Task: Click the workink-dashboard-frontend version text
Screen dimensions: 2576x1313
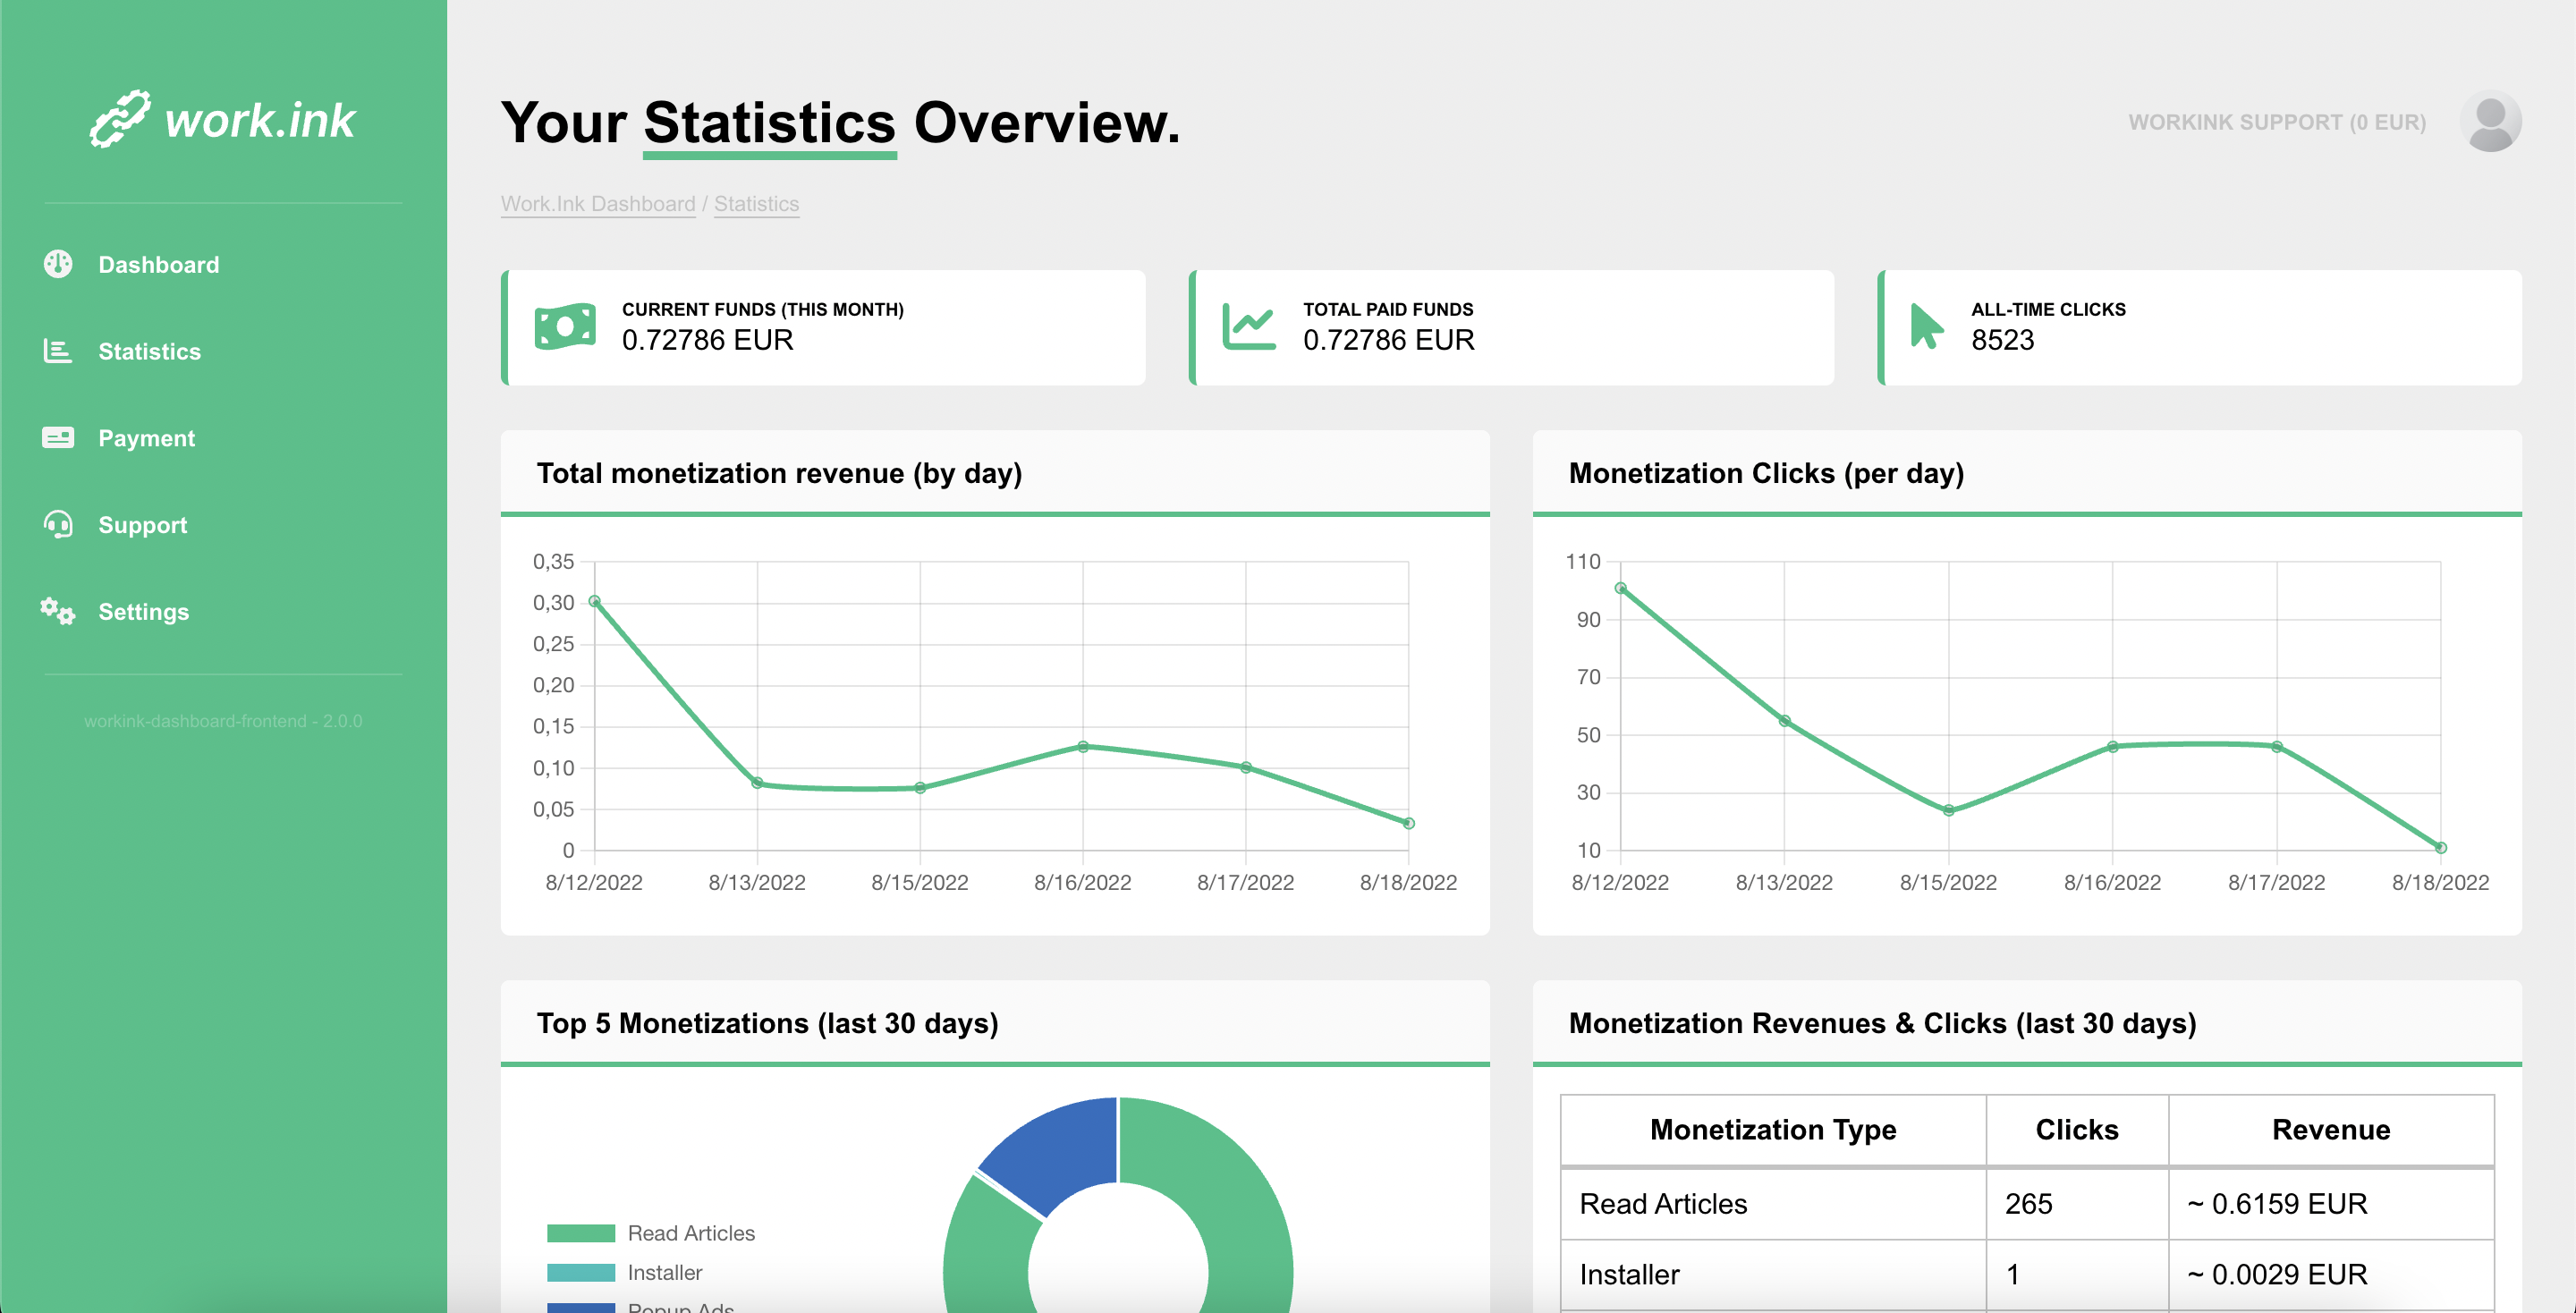Action: pyautogui.click(x=223, y=721)
